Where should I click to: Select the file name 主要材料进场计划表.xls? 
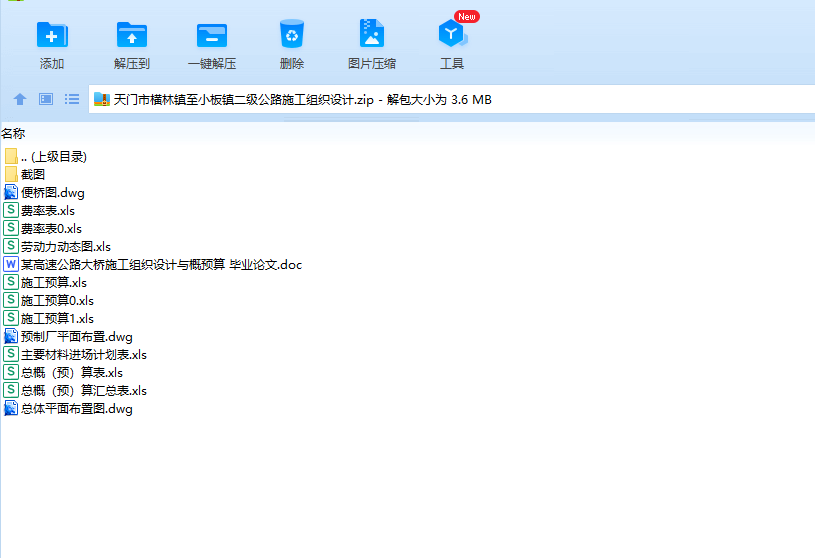pos(84,354)
